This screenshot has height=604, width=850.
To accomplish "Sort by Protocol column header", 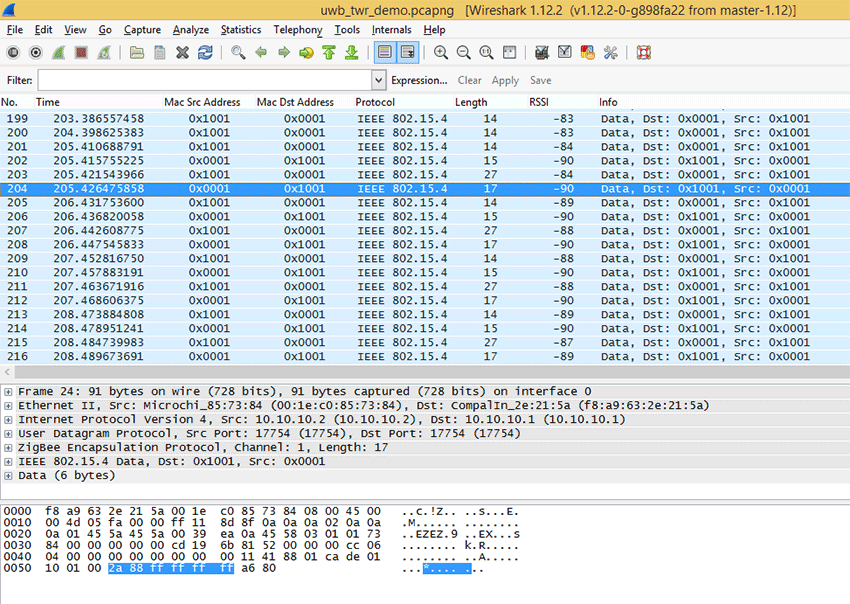I will coord(403,102).
